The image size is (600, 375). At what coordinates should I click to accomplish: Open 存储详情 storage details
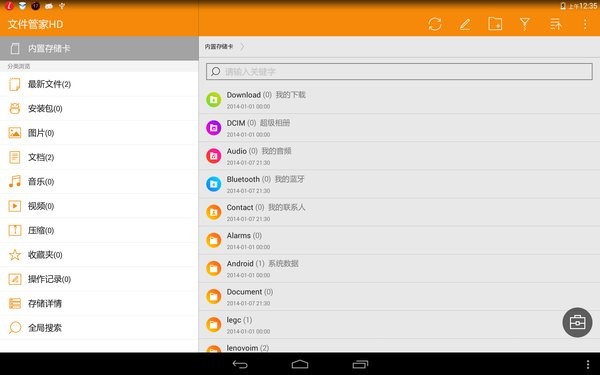99,303
